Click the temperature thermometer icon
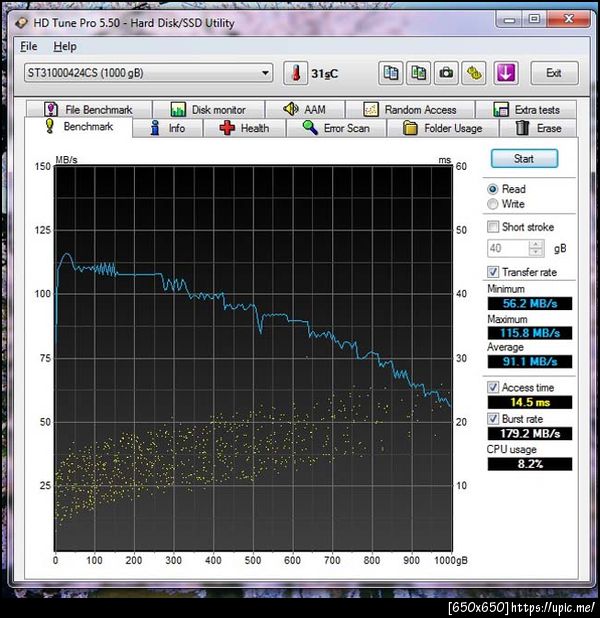The width and height of the screenshot is (600, 618). [x=295, y=73]
